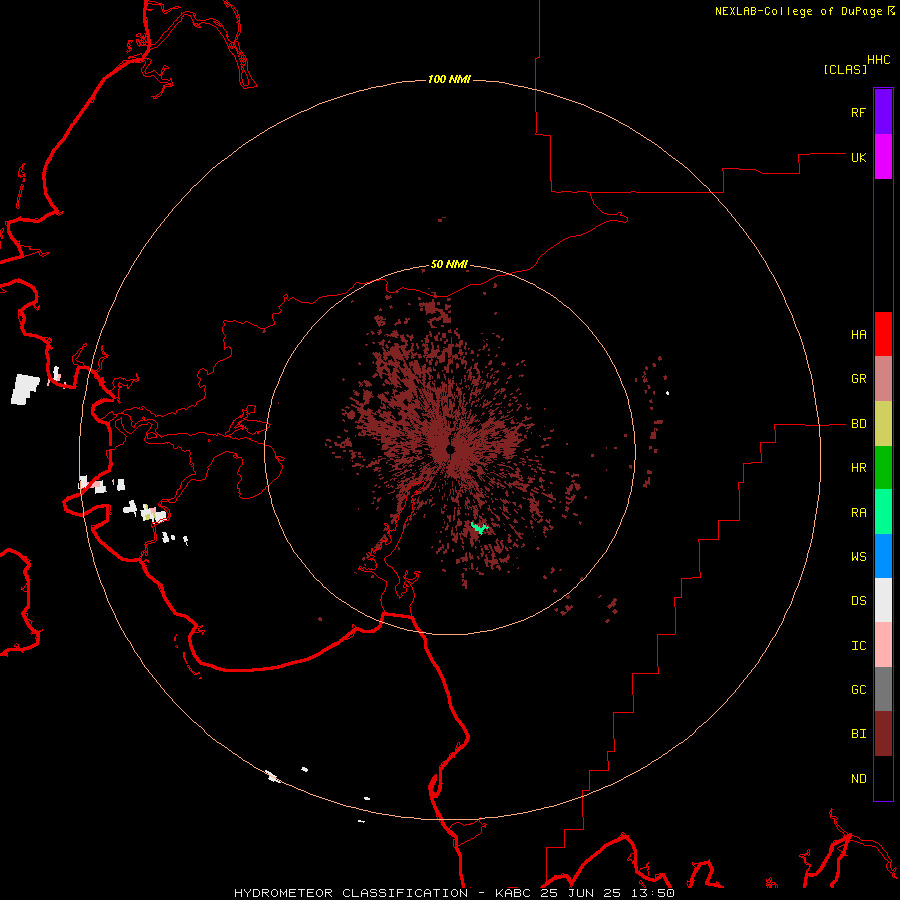Select the GC gray legend swatch
Image resolution: width=900 pixels, height=900 pixels.
click(x=883, y=689)
